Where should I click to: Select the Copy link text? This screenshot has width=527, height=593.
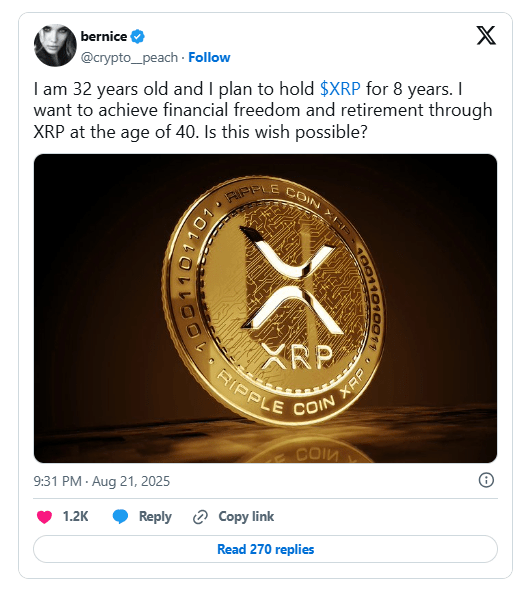pos(246,517)
